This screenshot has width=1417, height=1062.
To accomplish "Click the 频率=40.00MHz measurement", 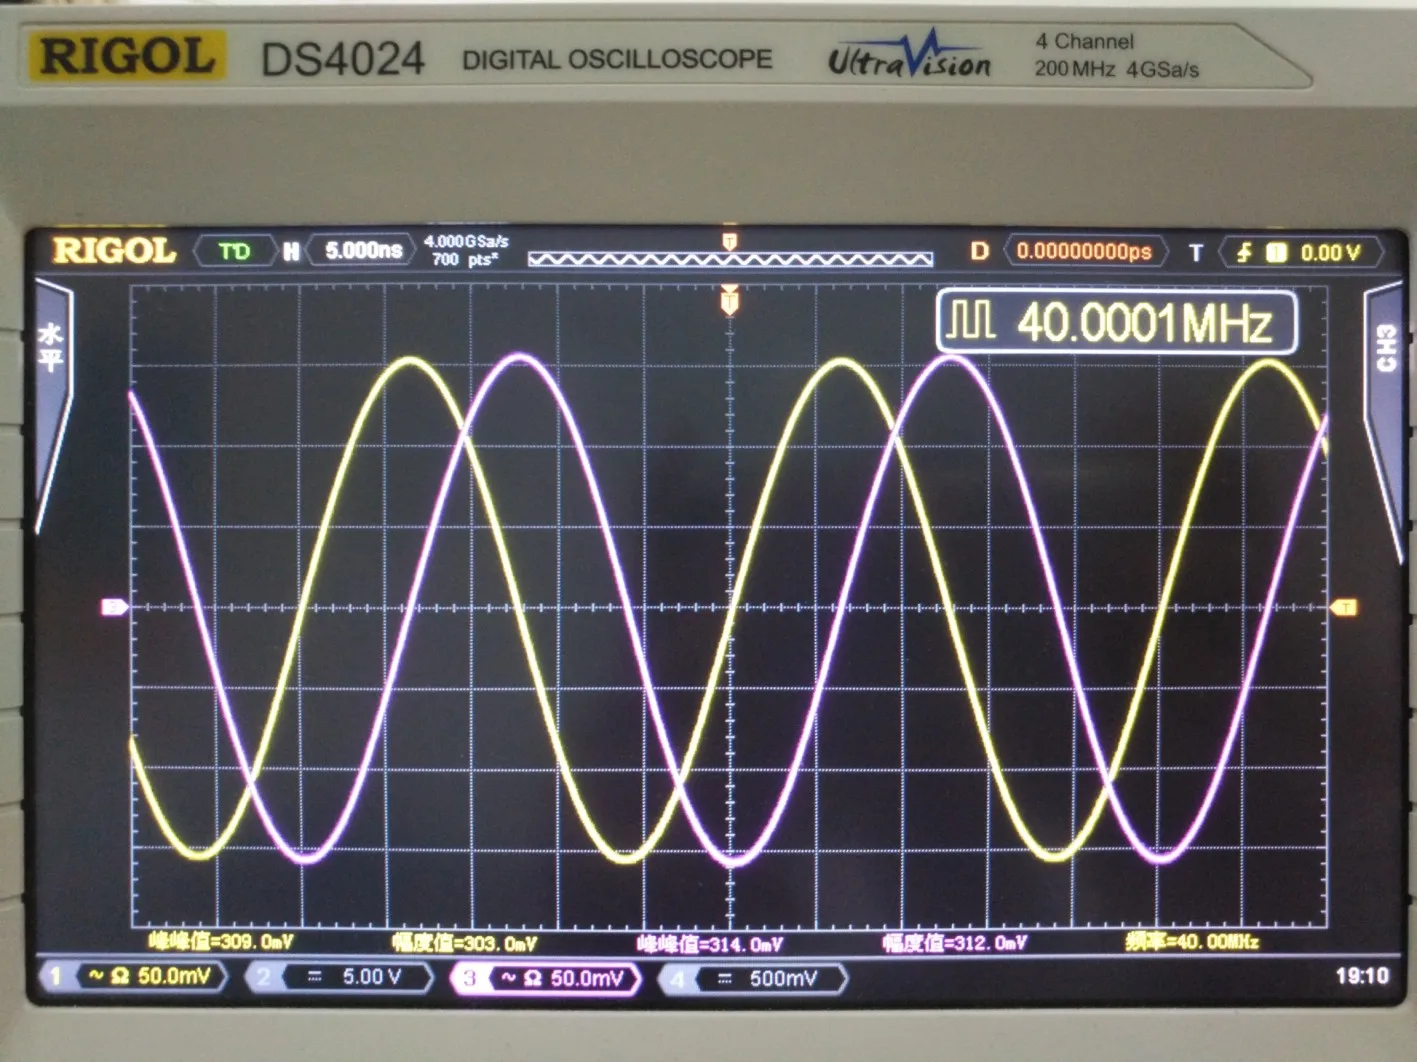I will [x=1191, y=941].
